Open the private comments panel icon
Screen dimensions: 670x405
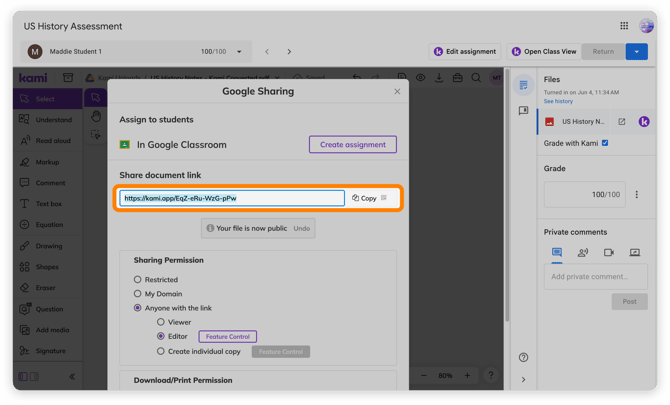(523, 111)
